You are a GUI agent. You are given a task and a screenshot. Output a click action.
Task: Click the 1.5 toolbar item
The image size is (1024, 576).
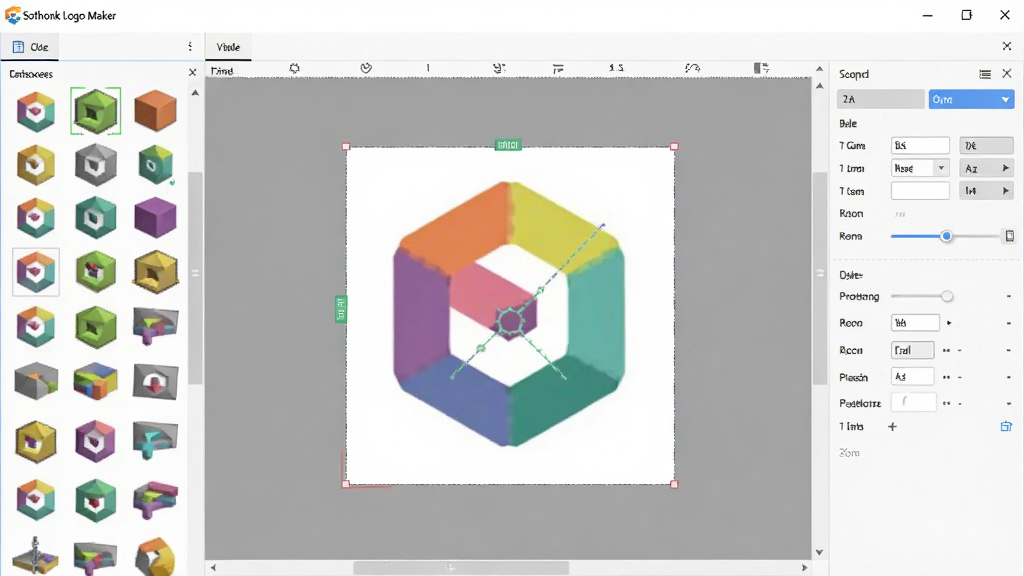[616, 68]
